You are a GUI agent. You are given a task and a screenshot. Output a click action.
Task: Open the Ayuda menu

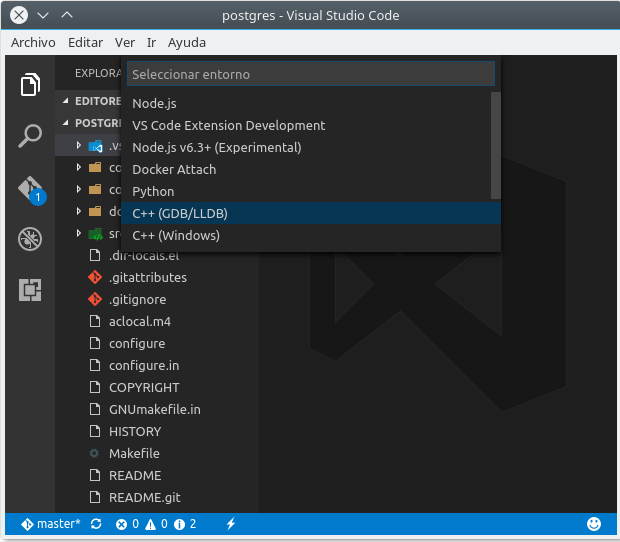click(187, 43)
